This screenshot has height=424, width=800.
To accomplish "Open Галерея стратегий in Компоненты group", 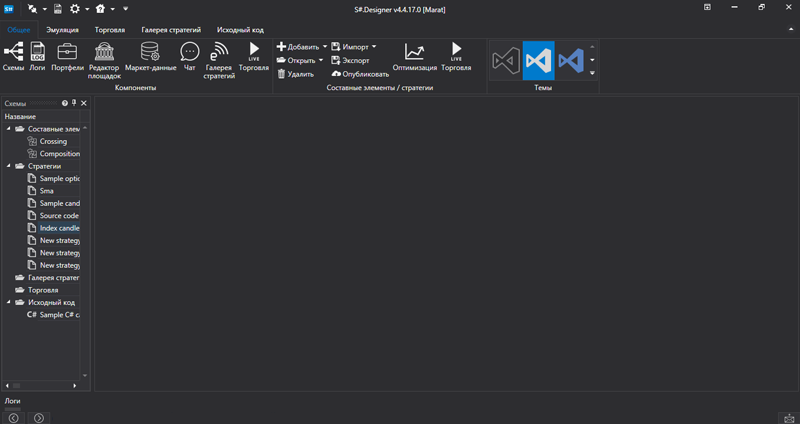I will 219,59.
